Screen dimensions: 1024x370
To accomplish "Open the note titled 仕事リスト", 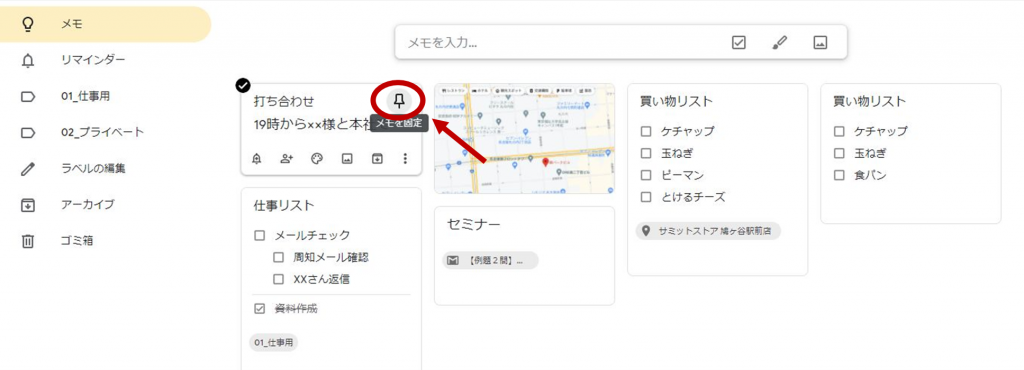I will [284, 206].
